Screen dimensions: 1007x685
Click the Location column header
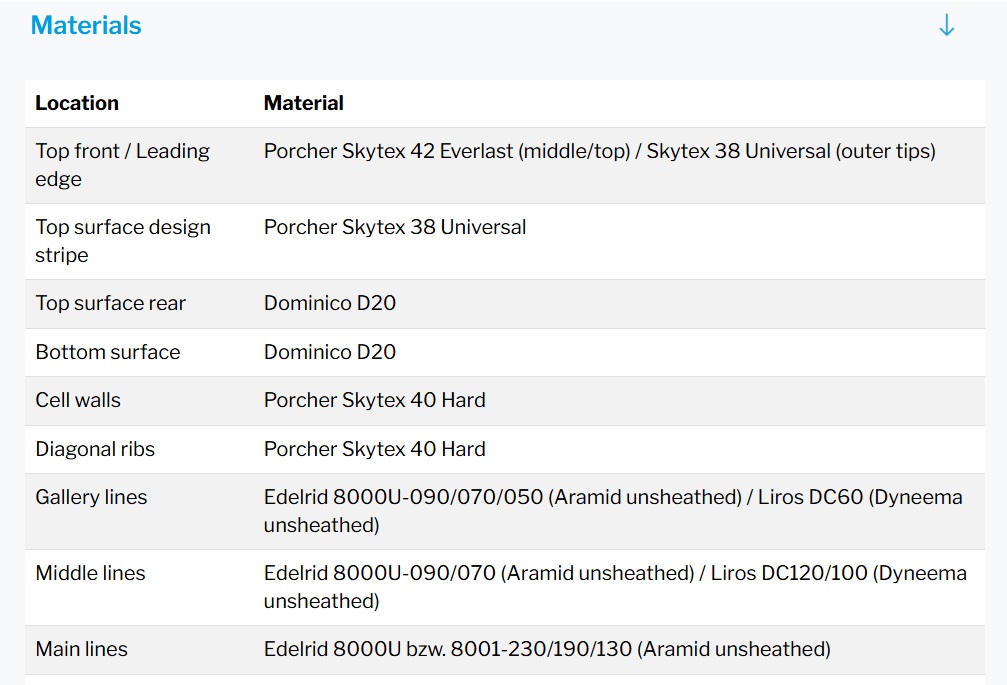coord(77,103)
